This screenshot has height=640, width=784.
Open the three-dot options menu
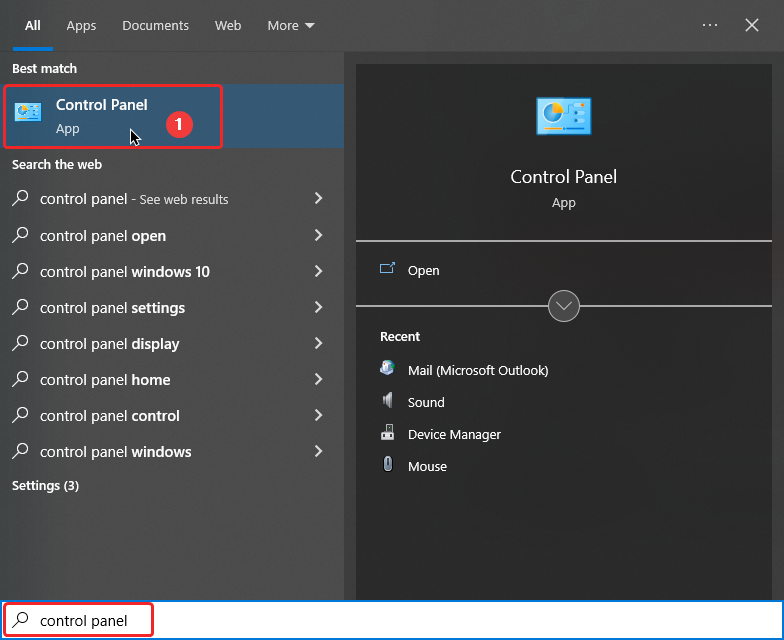point(710,25)
